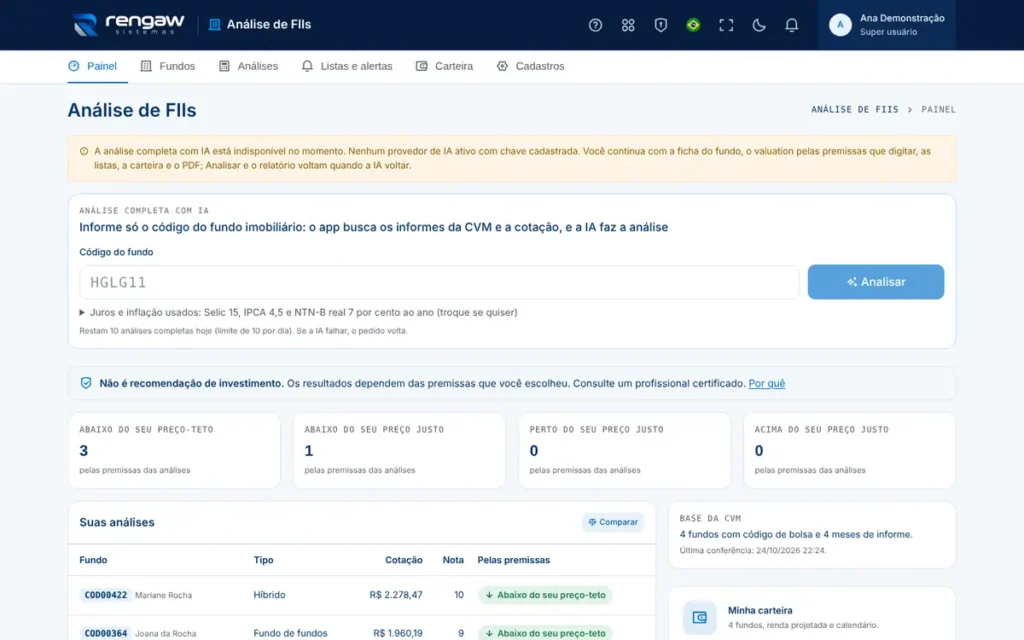The image size is (1024, 640).
Task: Click the shield security icon
Action: click(660, 25)
